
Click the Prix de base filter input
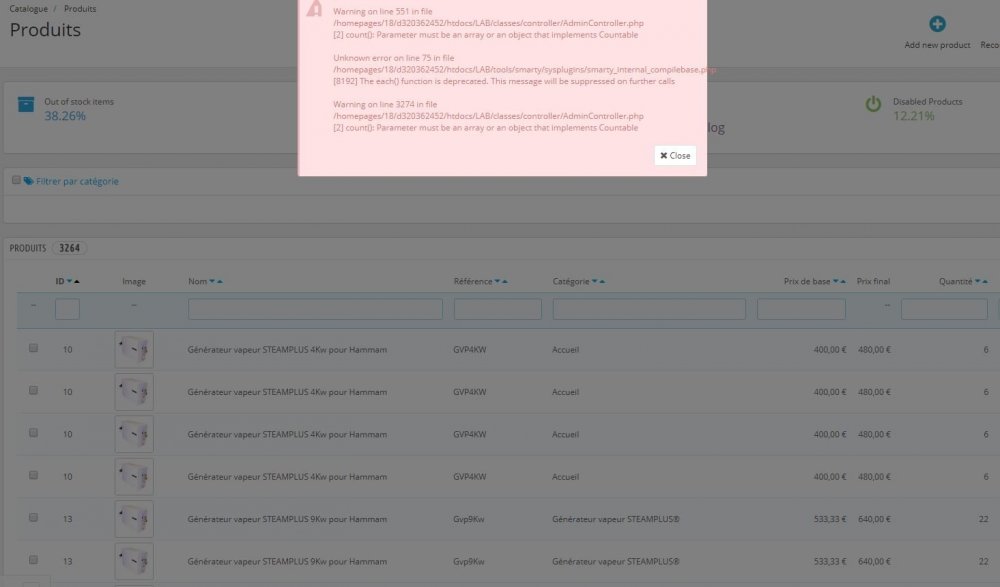[x=802, y=309]
